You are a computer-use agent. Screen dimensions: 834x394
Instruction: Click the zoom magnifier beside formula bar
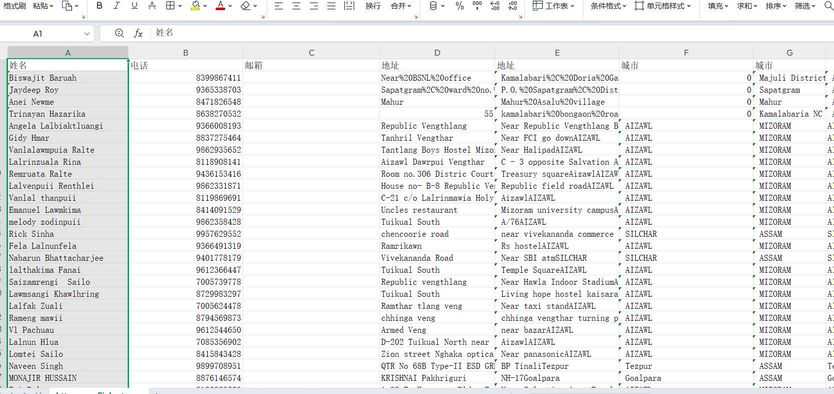(x=119, y=33)
